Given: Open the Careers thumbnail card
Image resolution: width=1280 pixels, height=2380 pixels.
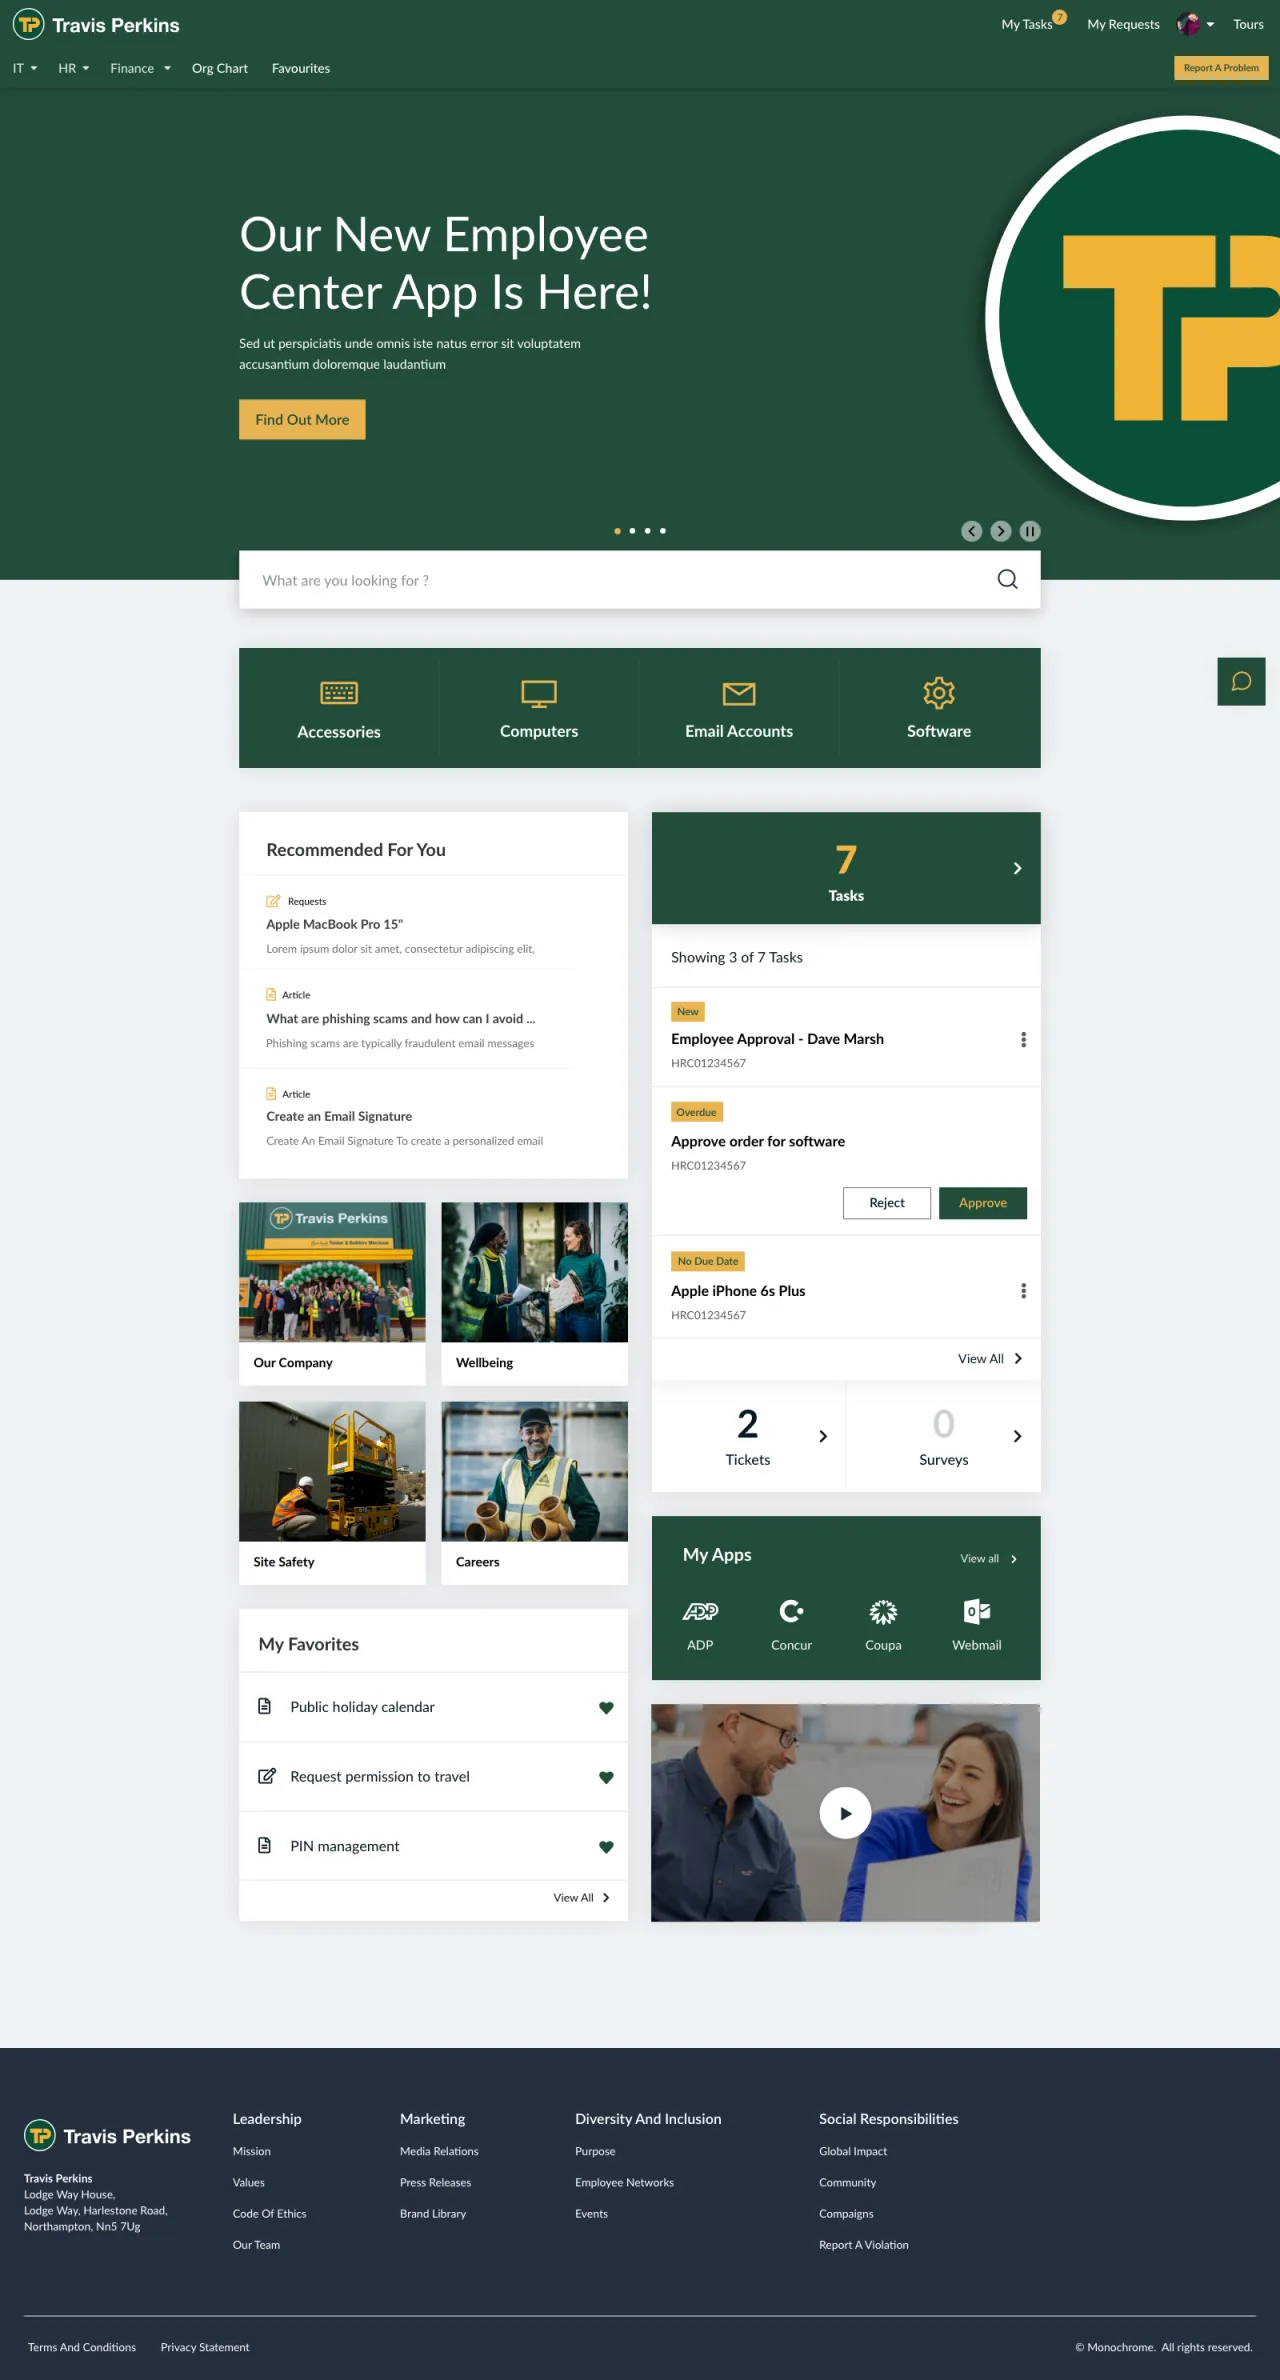Looking at the screenshot, I should 535,1493.
